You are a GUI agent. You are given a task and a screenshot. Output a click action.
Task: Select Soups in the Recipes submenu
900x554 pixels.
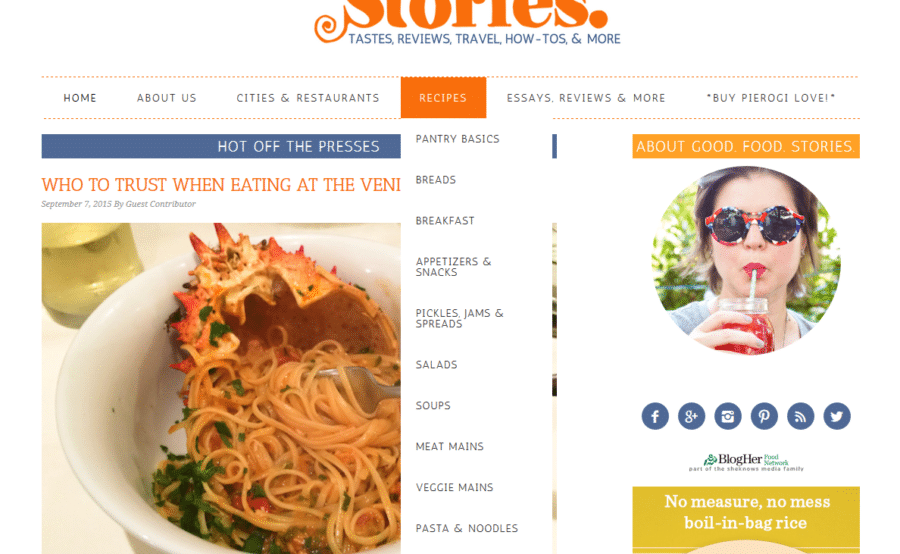(x=433, y=405)
